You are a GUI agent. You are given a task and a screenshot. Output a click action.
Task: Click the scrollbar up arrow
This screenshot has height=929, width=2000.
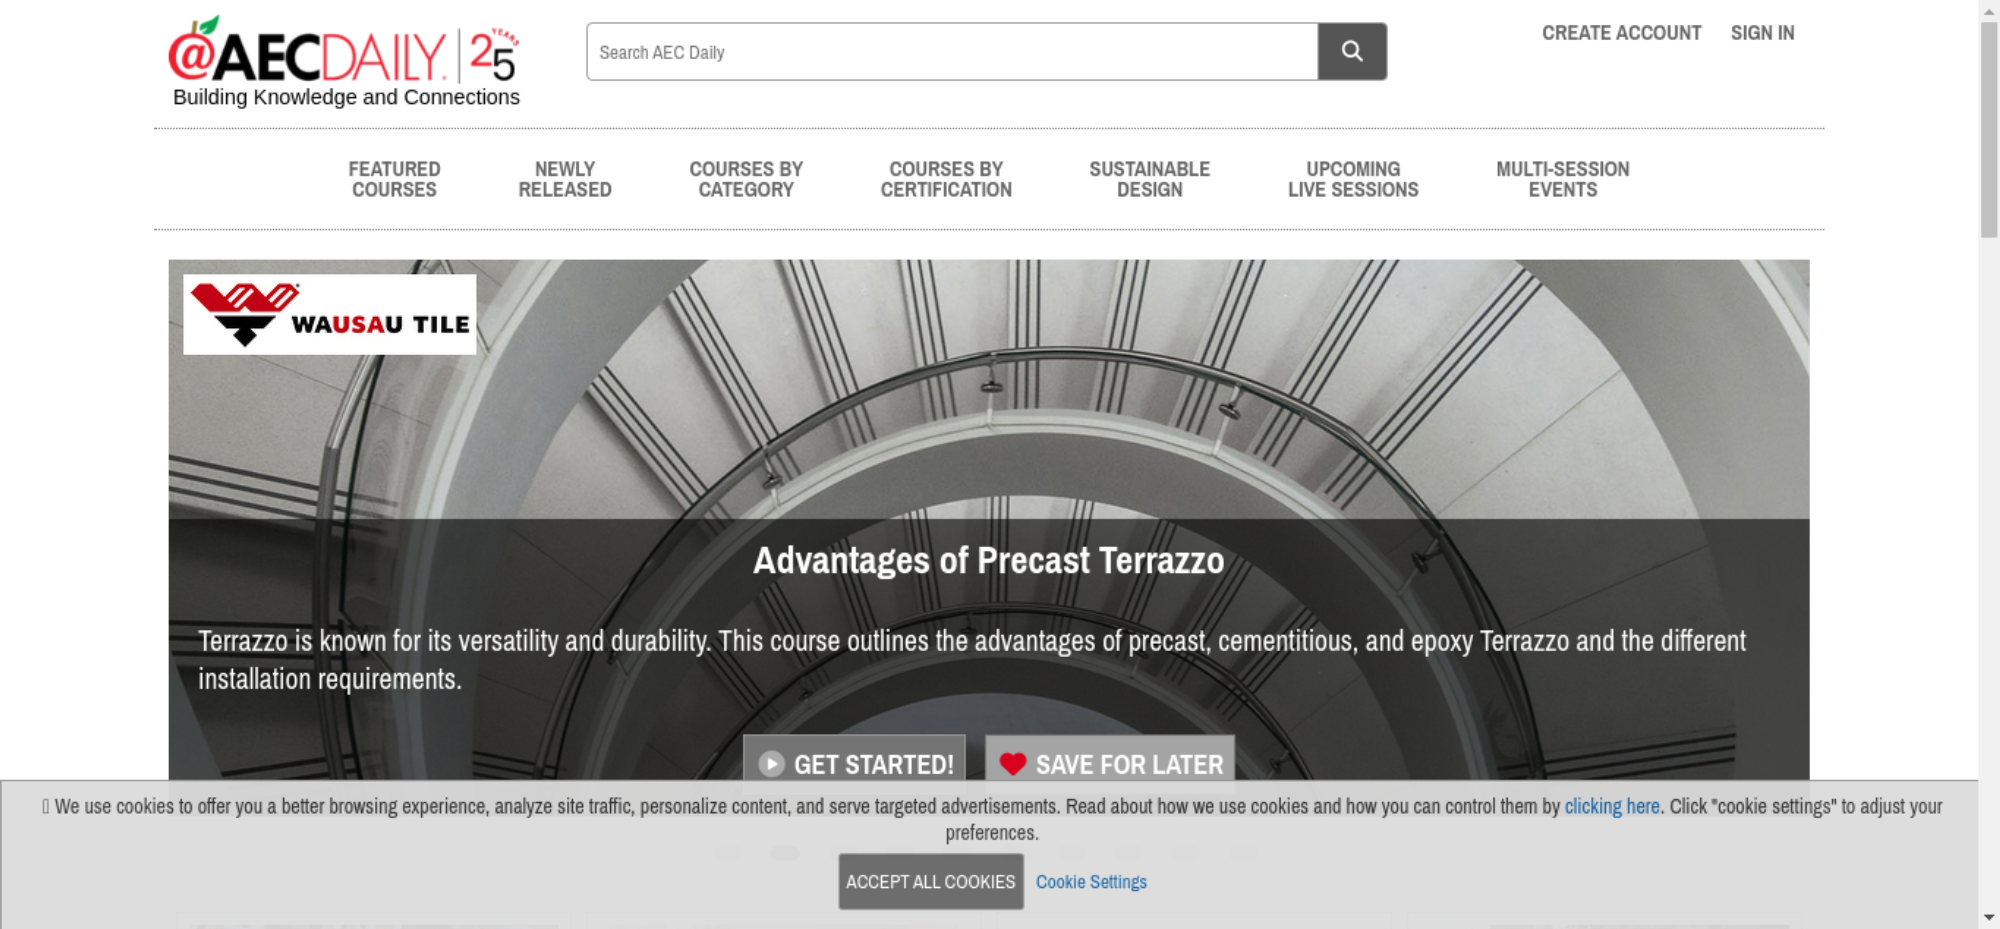click(1989, 10)
